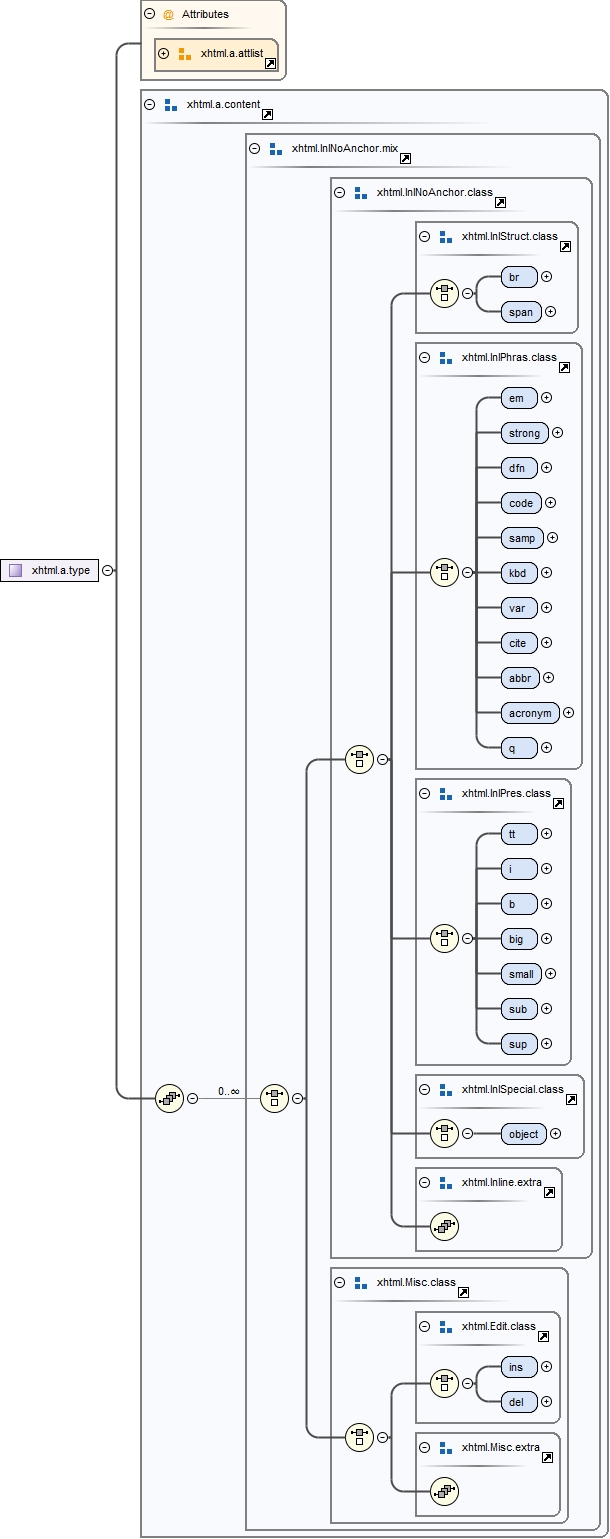Select the q element node
Screen dimensions: 610x1539
(x=519, y=748)
